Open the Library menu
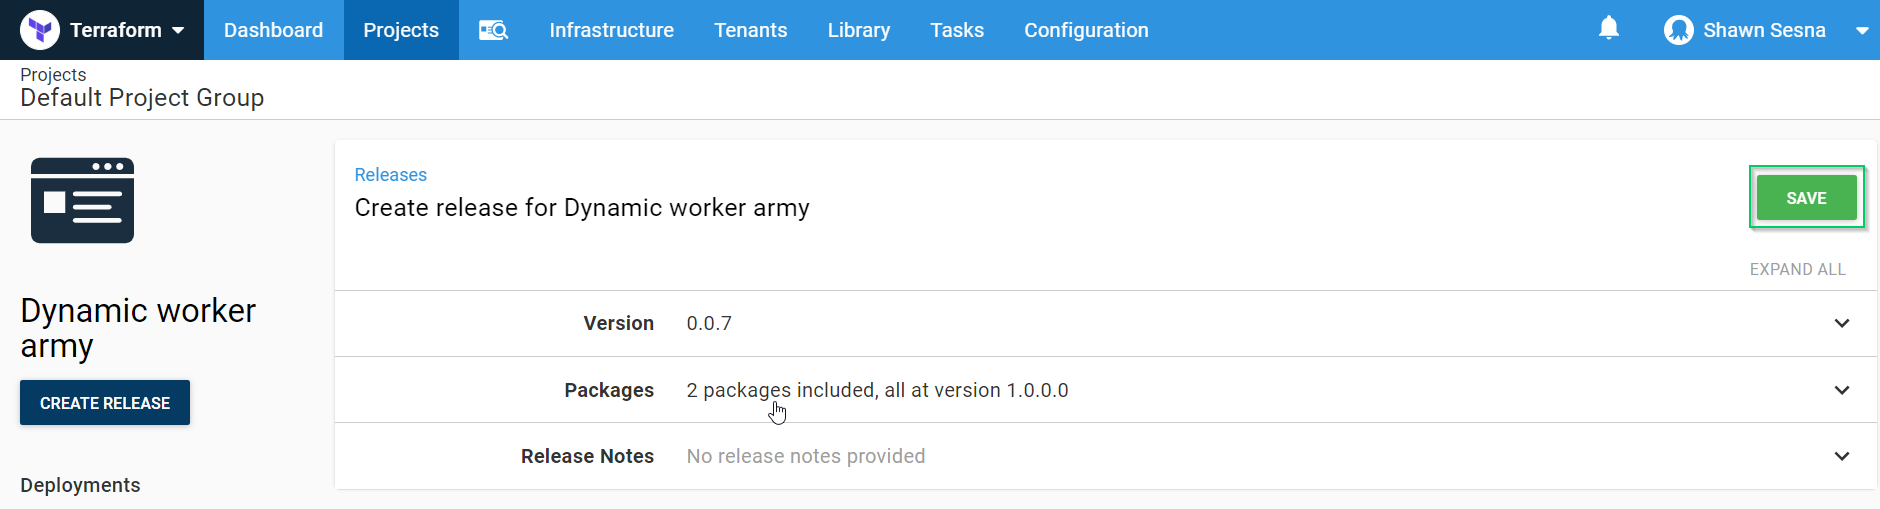 858,30
